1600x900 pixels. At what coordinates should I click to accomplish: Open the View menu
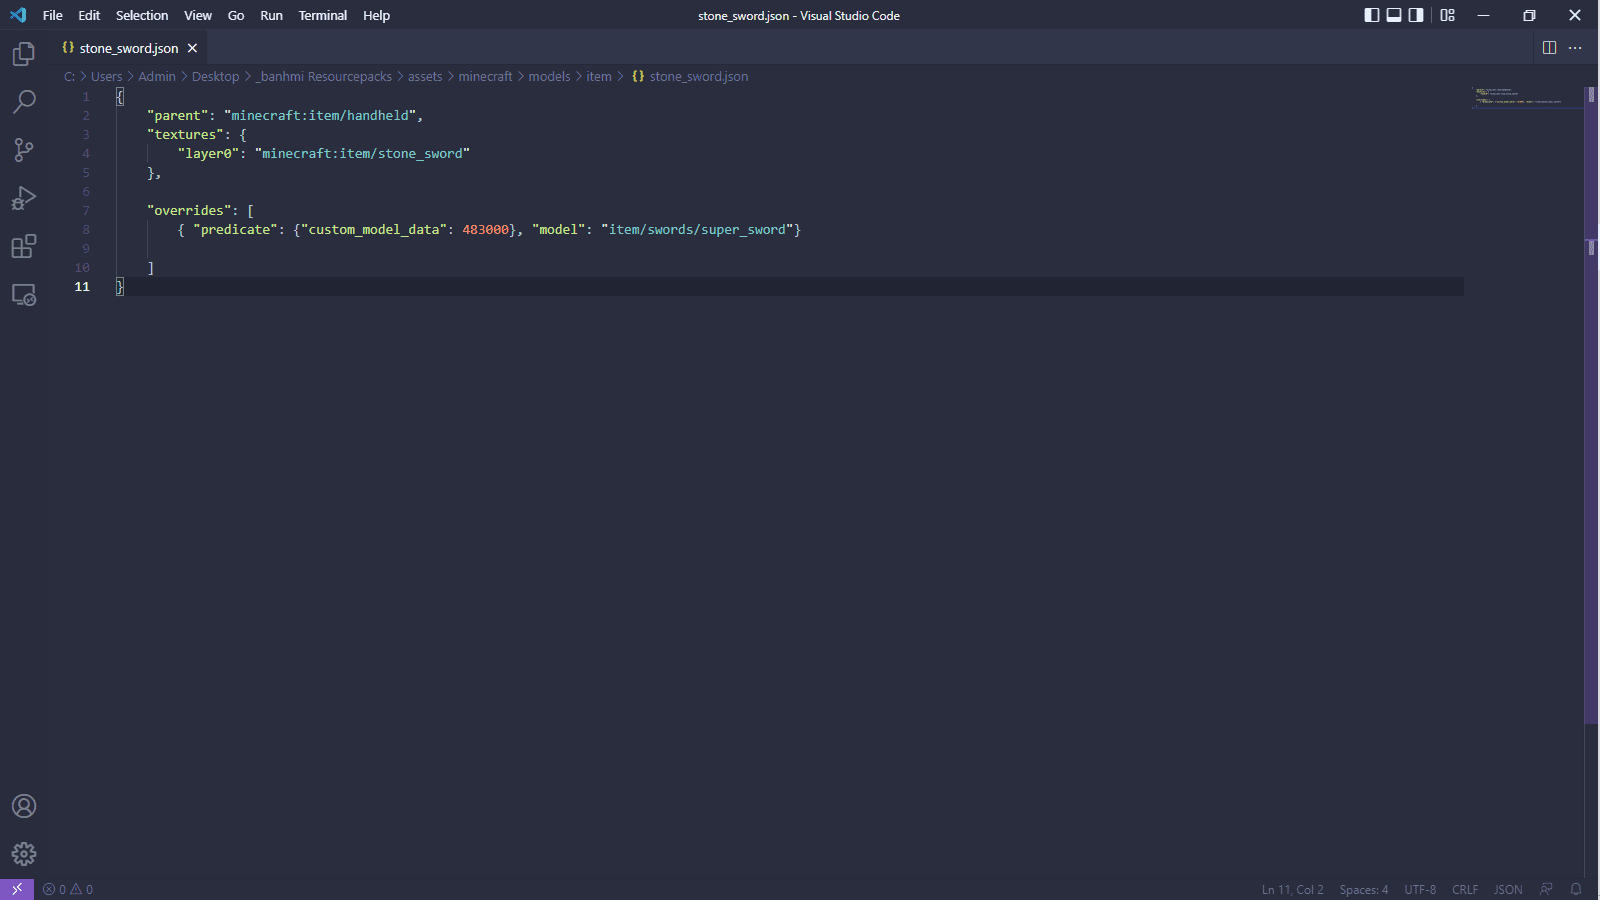tap(198, 15)
